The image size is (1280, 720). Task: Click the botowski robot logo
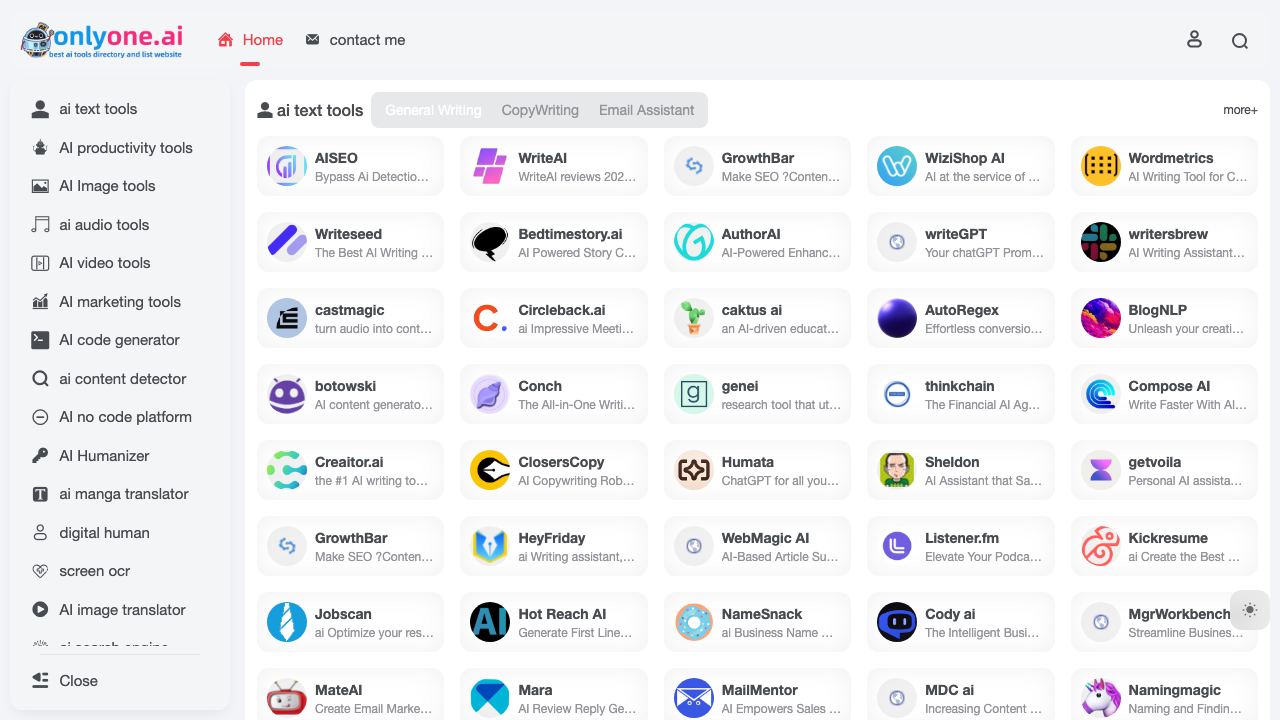tap(287, 394)
